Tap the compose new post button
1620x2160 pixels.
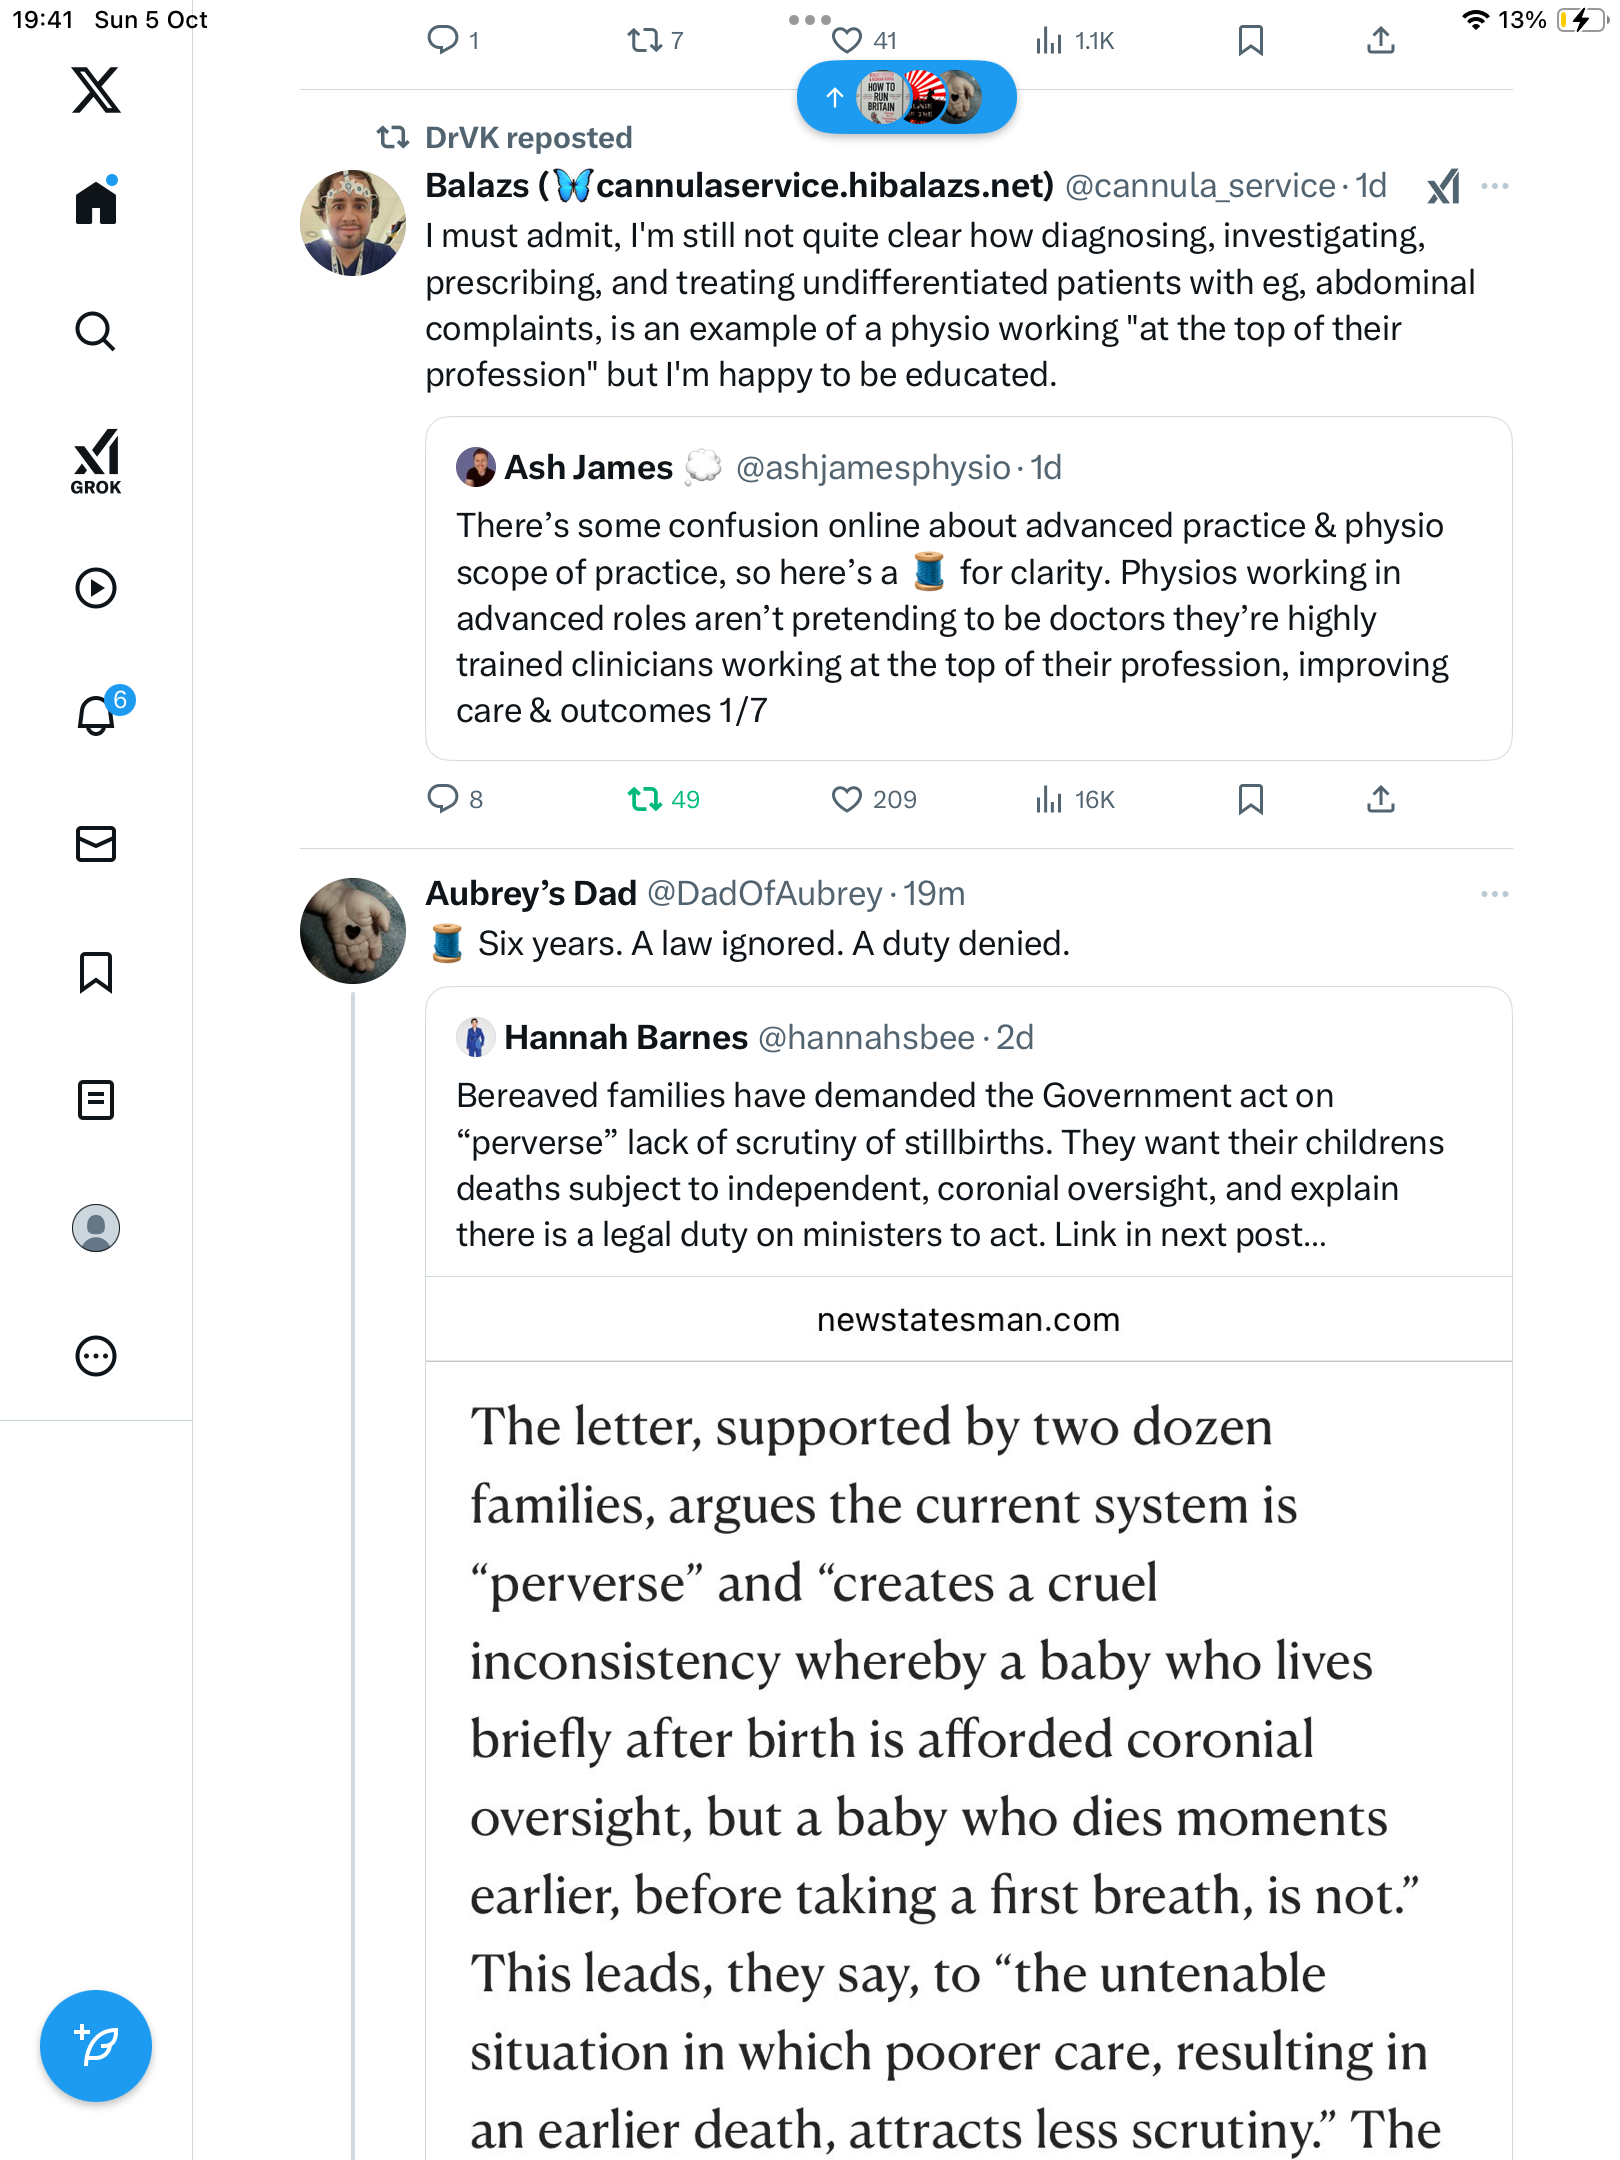96,2045
